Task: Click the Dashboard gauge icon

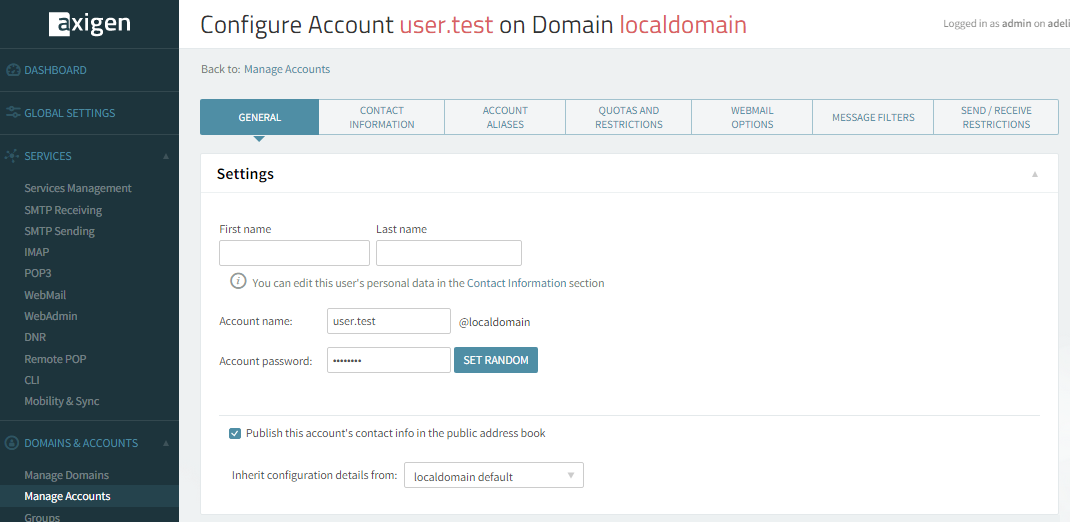Action: click(12, 70)
